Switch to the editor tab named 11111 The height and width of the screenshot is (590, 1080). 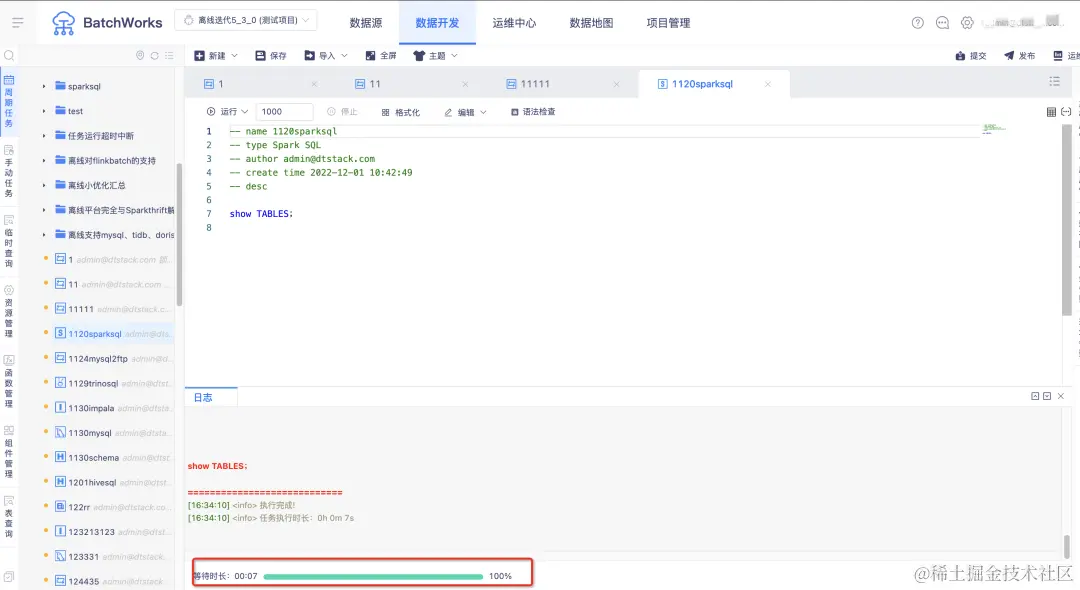pos(563,84)
